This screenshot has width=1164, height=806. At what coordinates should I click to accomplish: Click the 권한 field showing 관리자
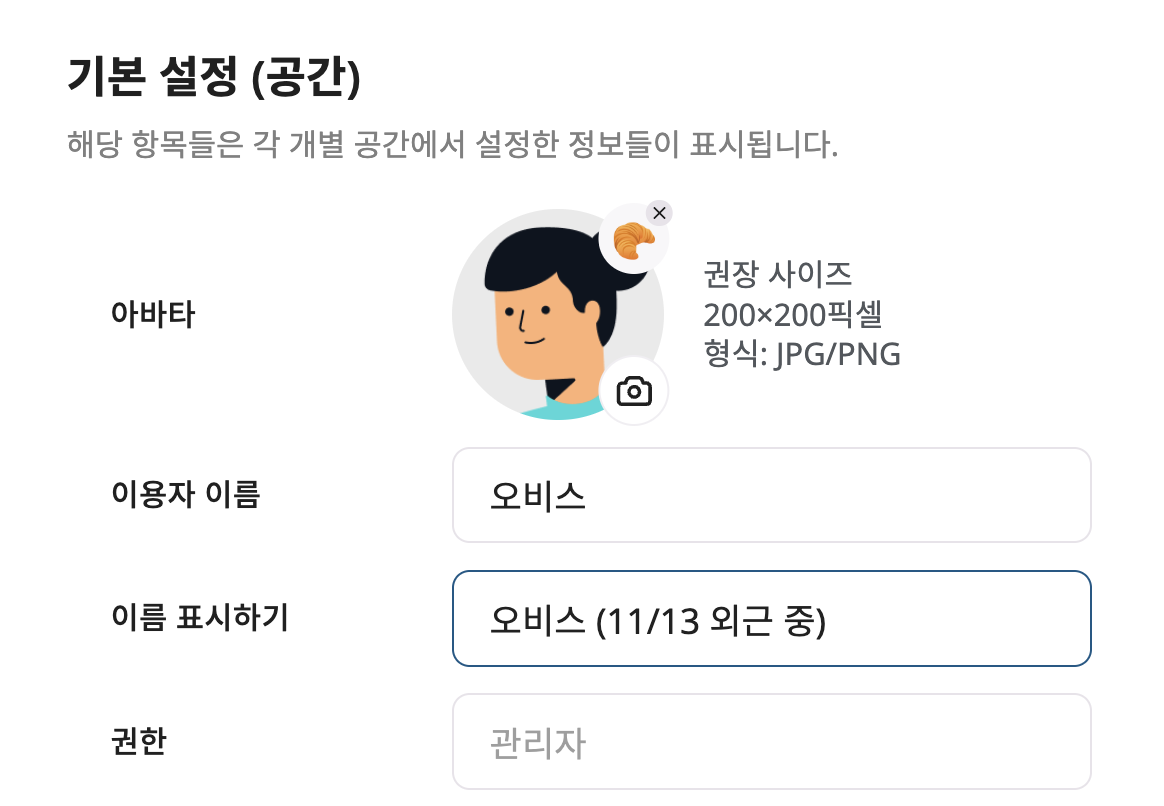(770, 740)
